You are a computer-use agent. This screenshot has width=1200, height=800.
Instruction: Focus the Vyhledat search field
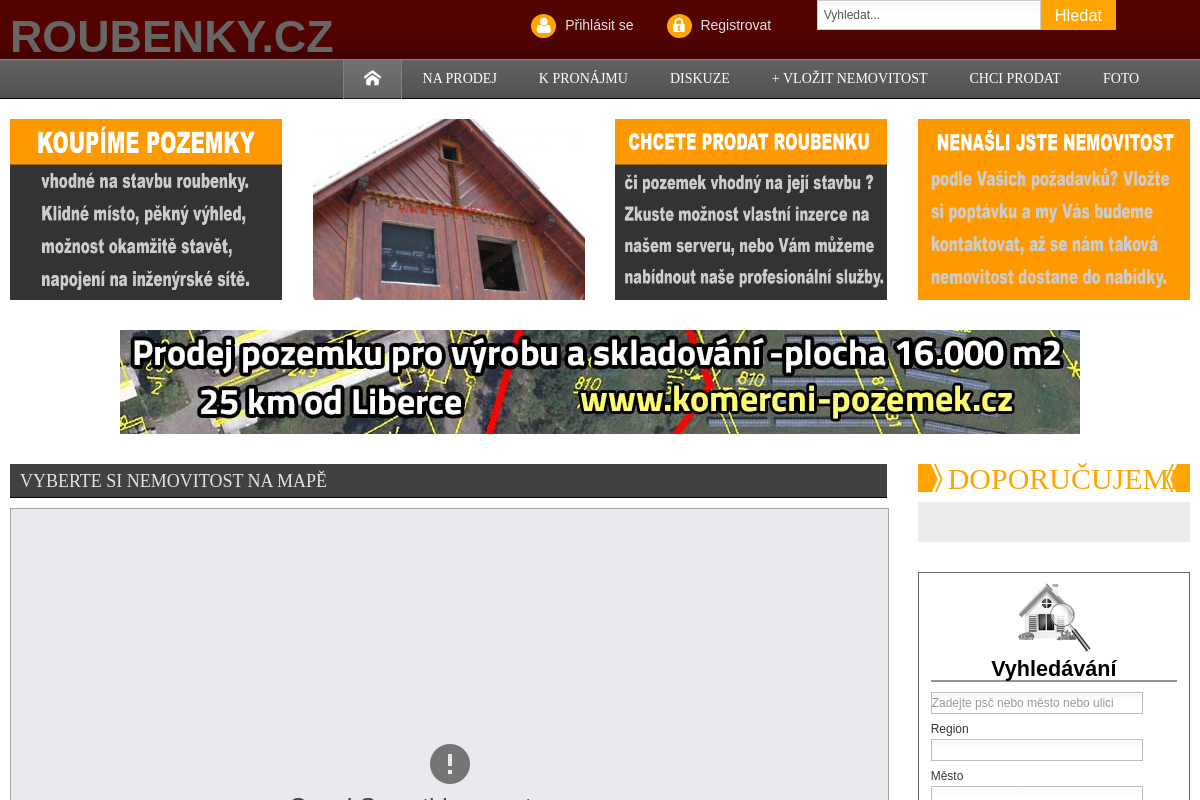point(929,15)
